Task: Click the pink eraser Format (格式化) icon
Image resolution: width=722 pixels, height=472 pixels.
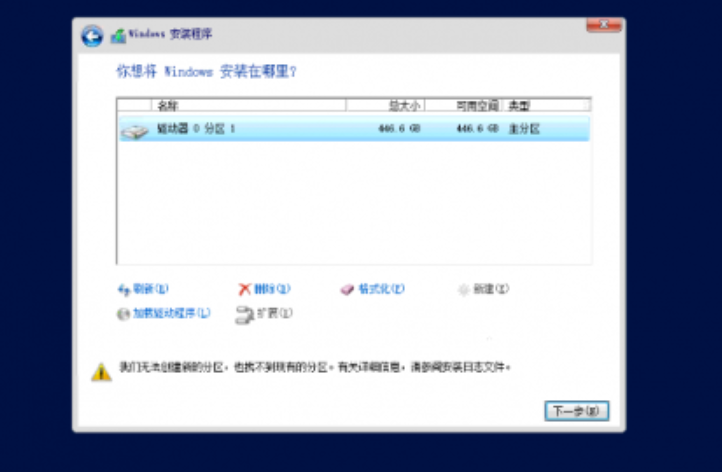Action: [x=347, y=289]
